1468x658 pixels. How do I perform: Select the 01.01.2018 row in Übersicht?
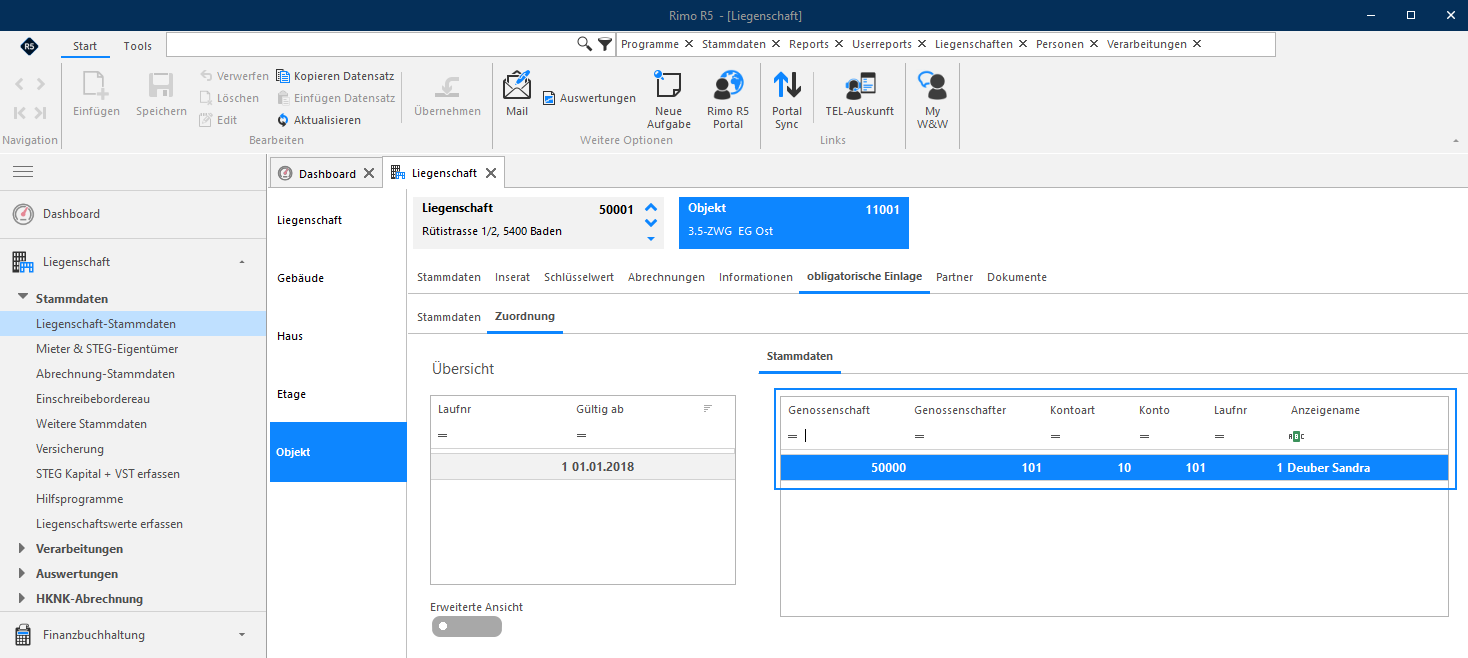pyautogui.click(x=582, y=467)
